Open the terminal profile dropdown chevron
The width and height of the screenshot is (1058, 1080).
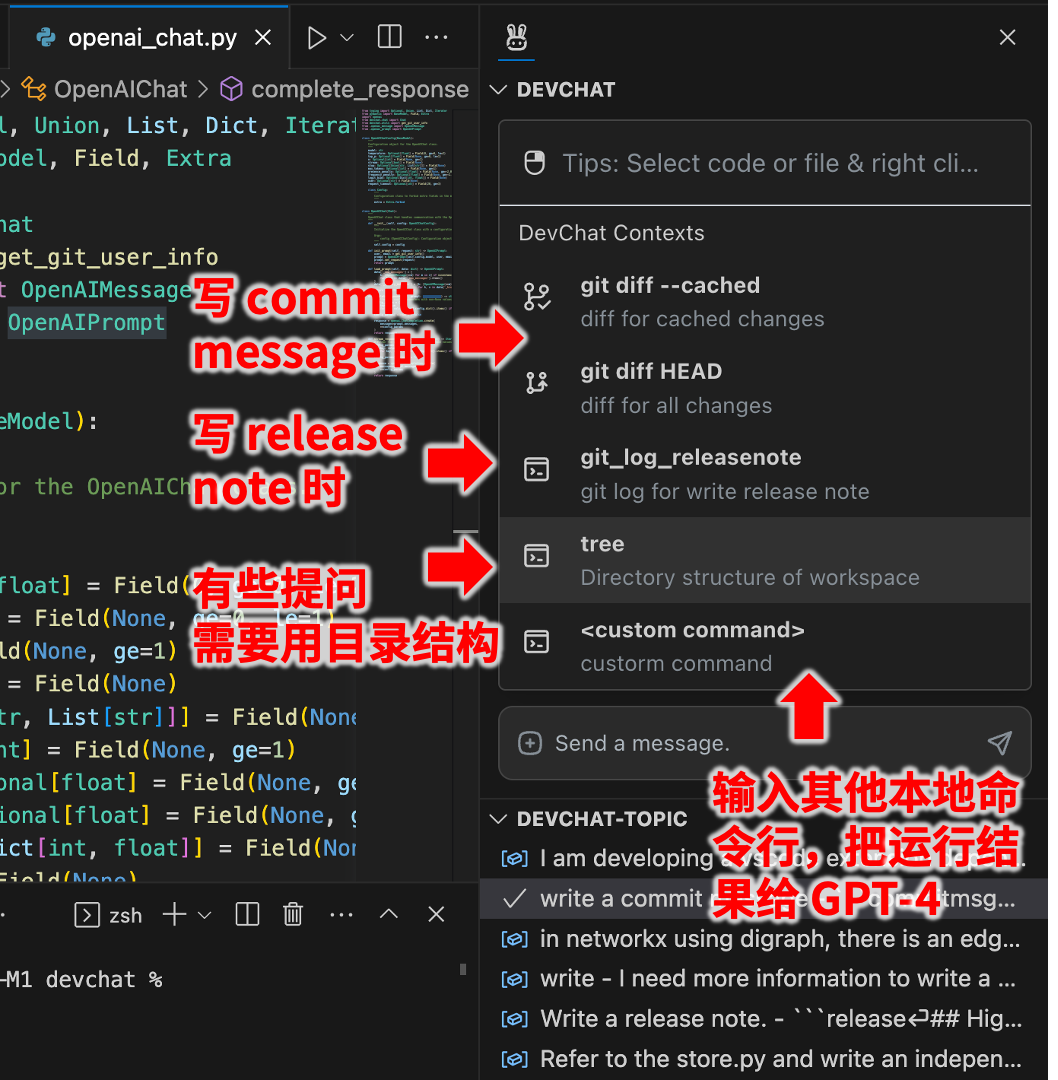point(202,913)
